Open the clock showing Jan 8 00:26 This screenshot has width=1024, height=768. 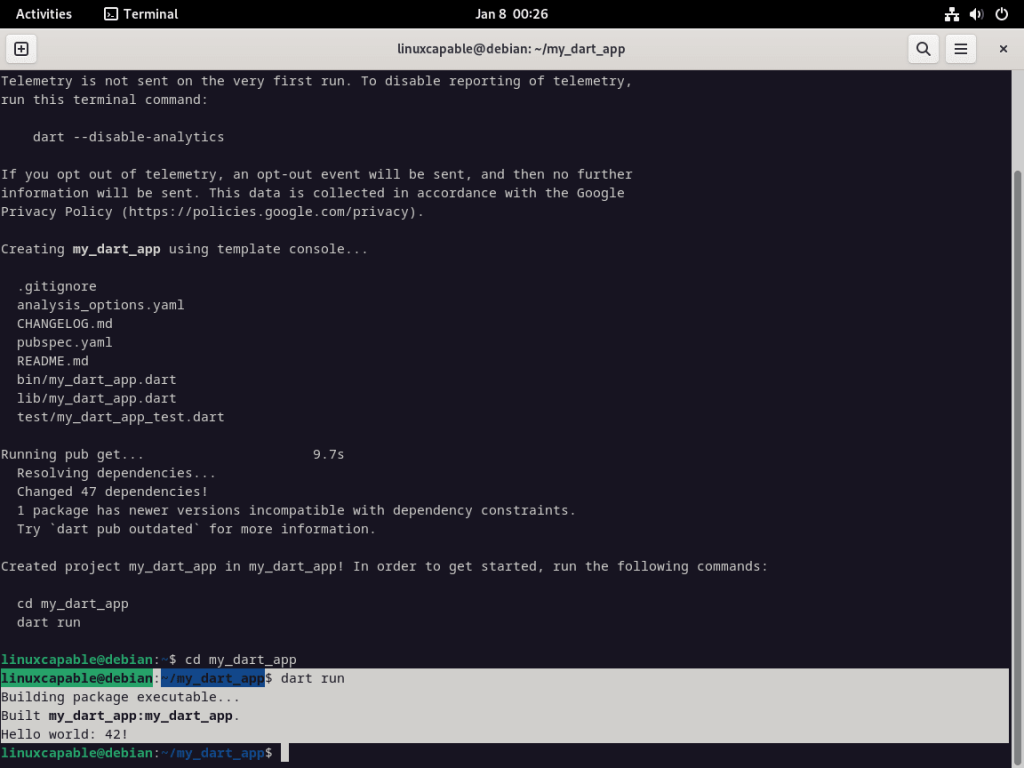coord(511,14)
